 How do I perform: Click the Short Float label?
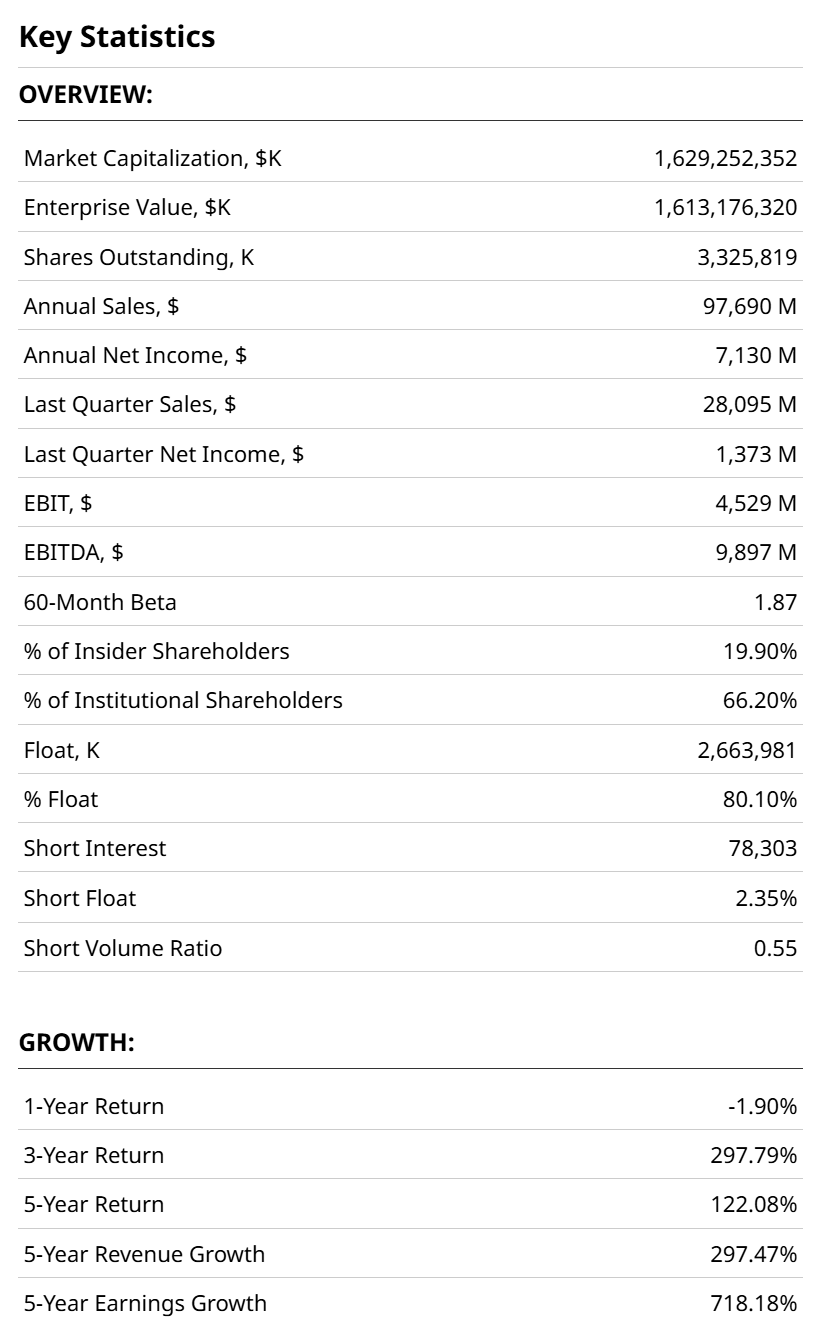(80, 898)
